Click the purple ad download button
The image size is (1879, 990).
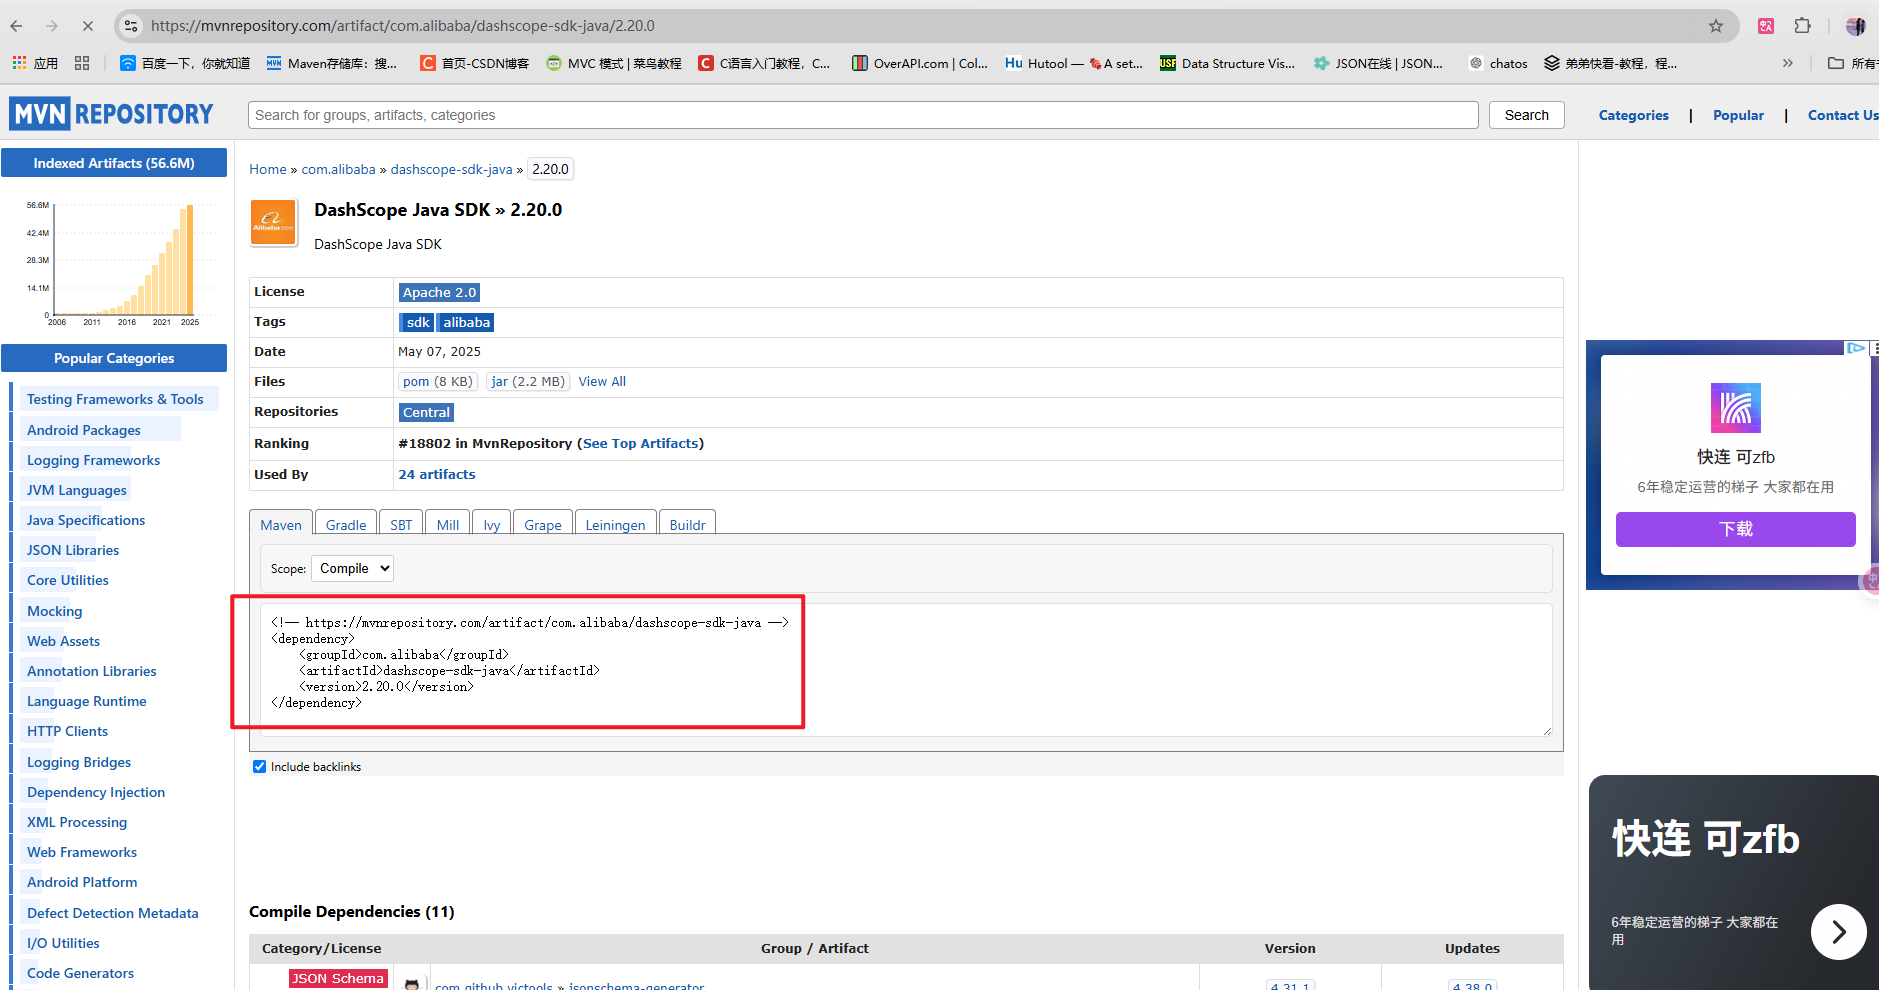1736,529
